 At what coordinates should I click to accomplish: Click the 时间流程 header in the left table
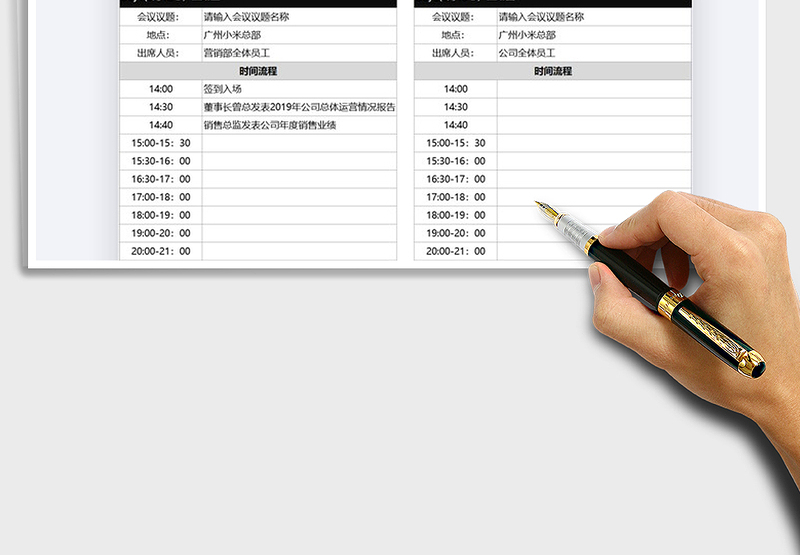[x=258, y=71]
